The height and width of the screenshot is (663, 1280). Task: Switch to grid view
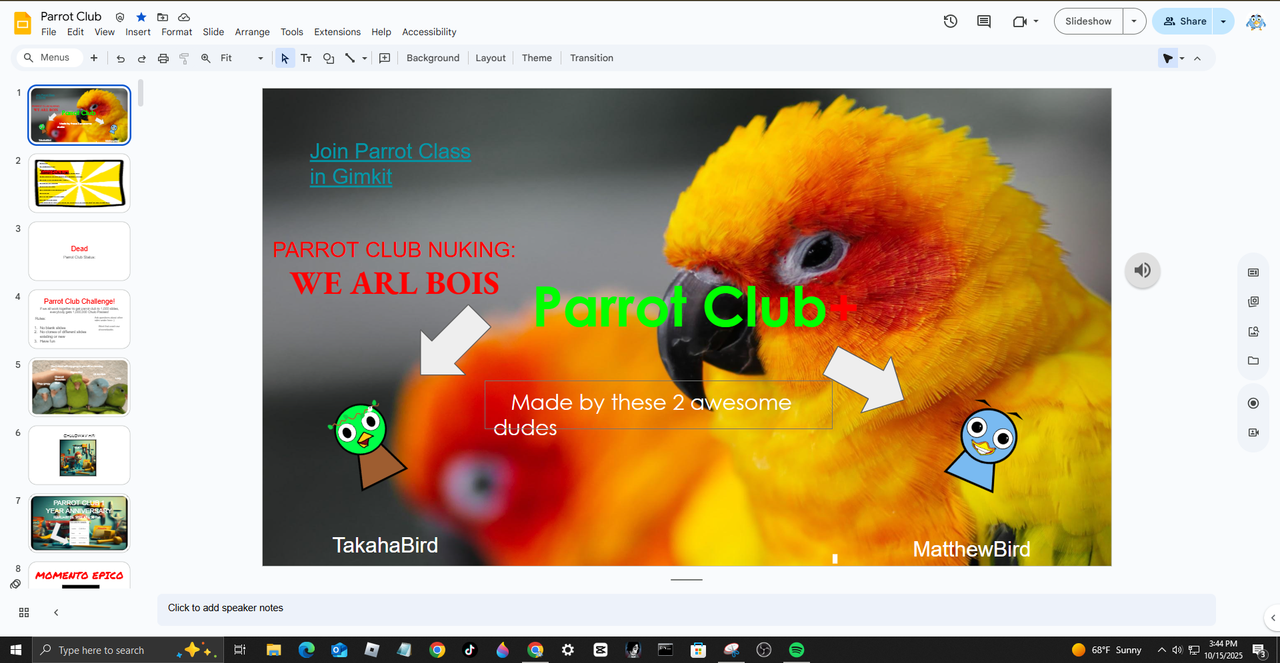coord(24,612)
